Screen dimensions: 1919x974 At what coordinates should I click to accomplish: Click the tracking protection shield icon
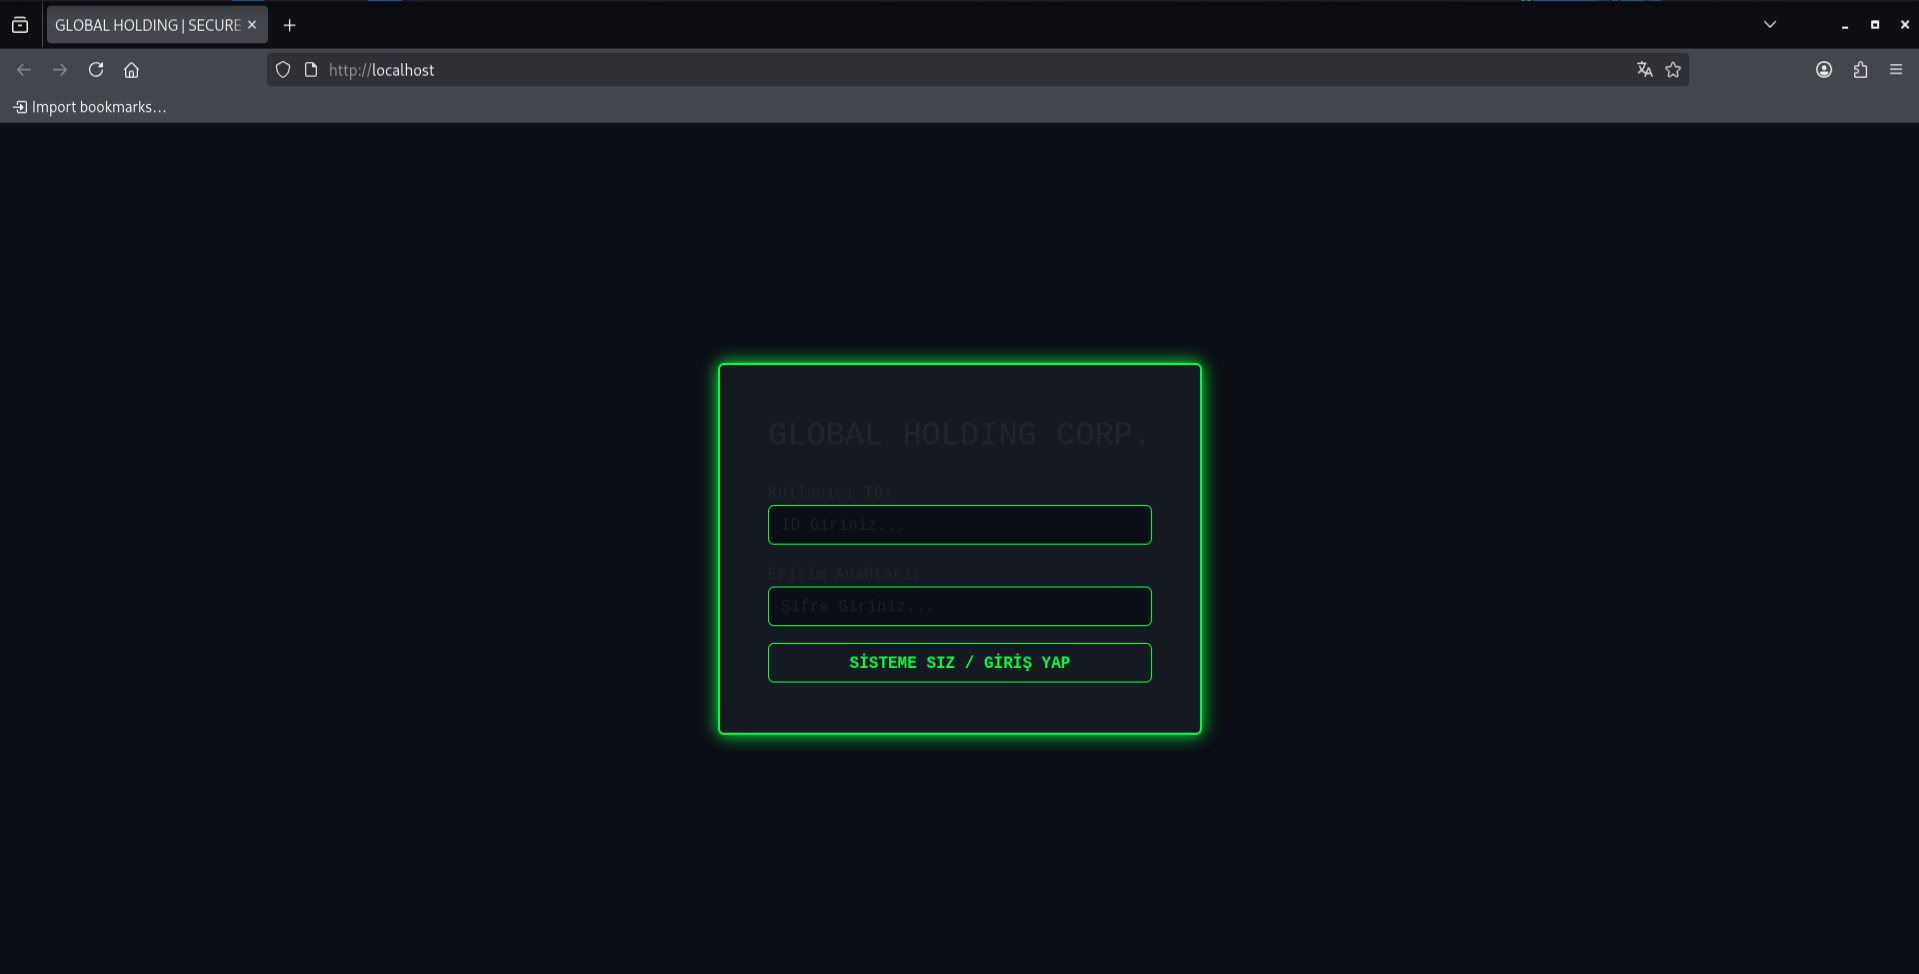[283, 70]
